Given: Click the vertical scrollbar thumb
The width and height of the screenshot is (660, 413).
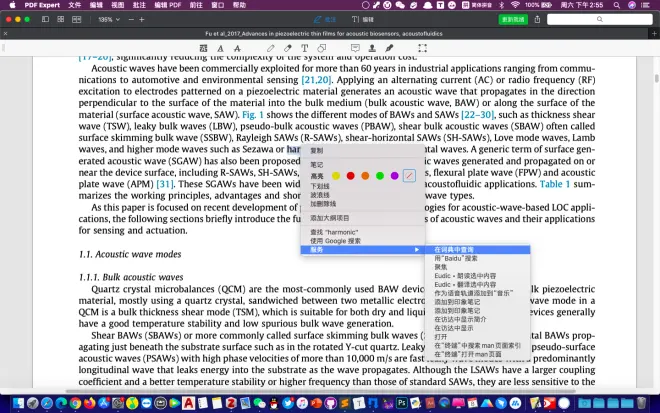Looking at the screenshot, I should tap(657, 78).
